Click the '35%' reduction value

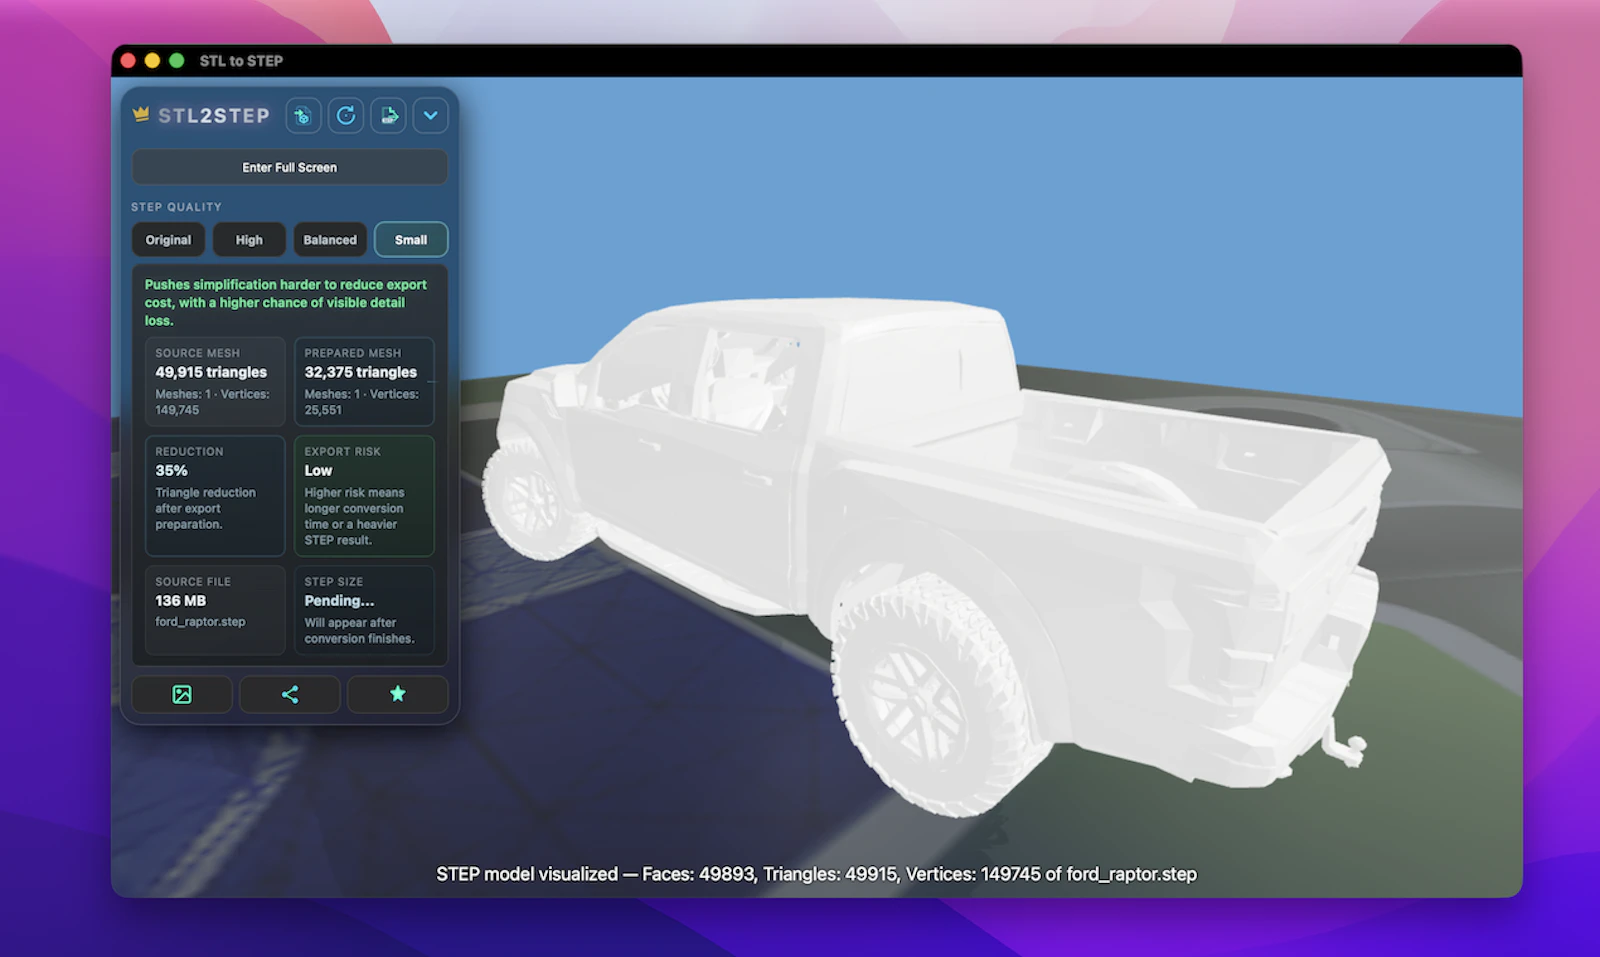point(171,470)
